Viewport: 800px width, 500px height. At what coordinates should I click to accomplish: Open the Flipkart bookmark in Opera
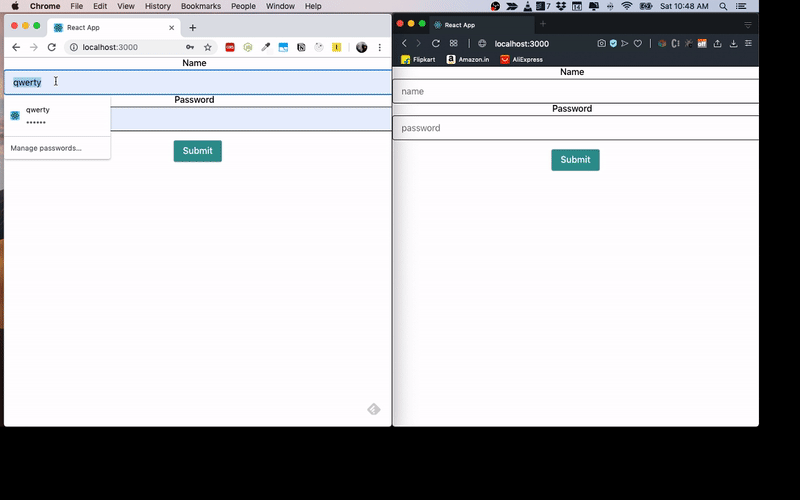pyautogui.click(x=418, y=60)
